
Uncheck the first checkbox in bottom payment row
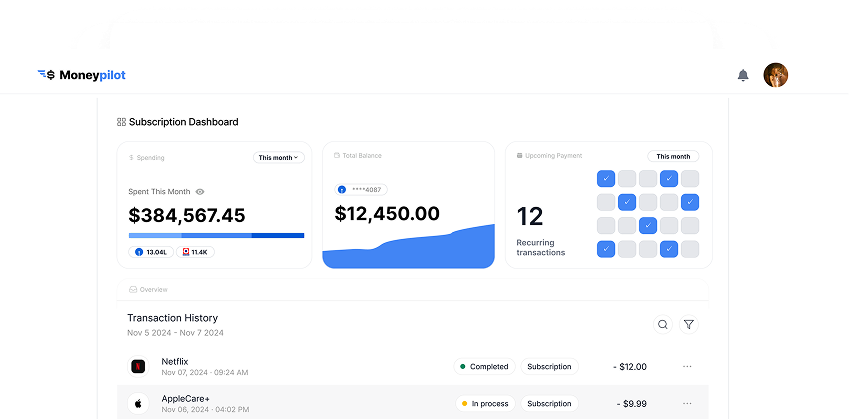(x=606, y=249)
